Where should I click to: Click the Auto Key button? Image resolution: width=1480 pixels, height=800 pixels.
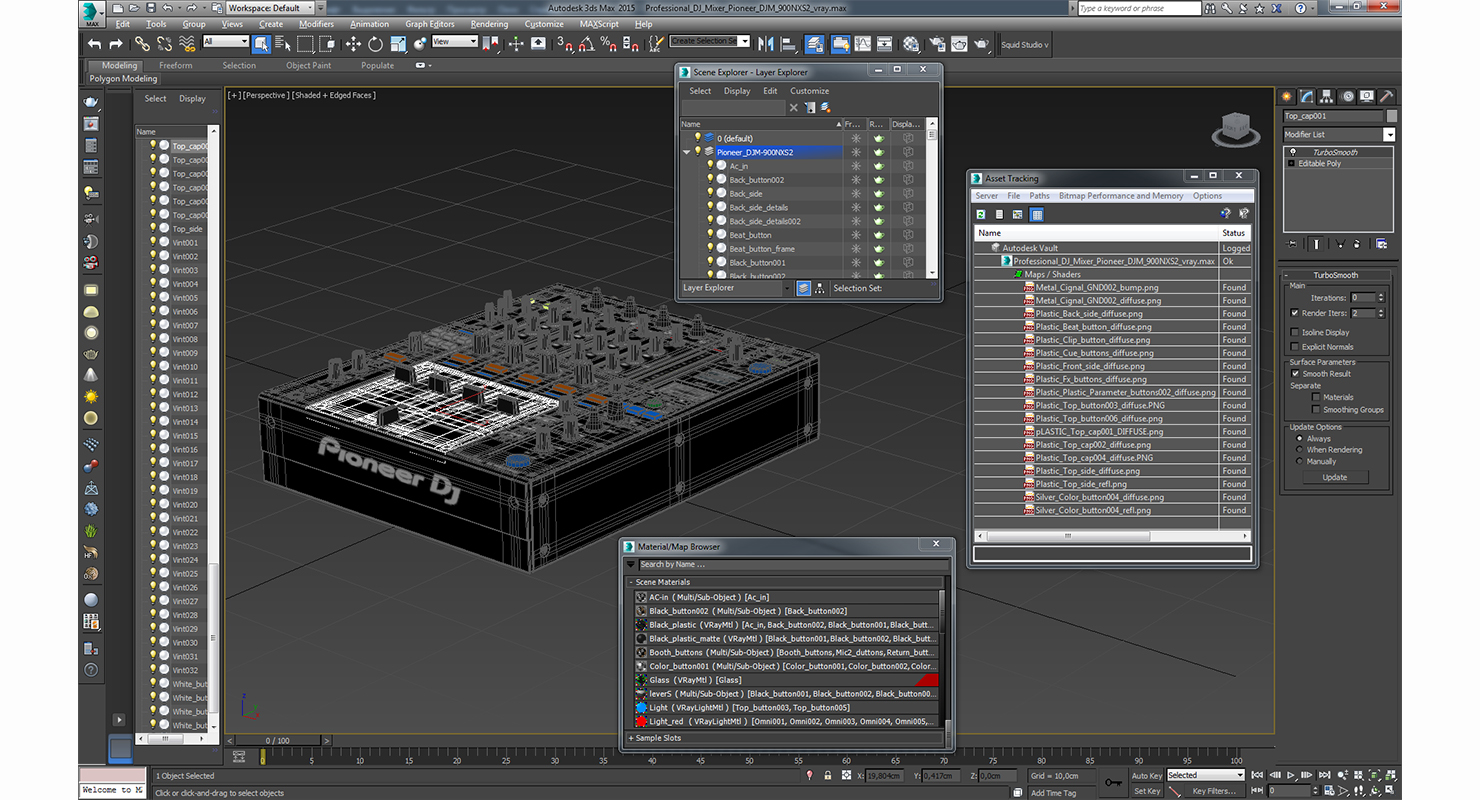pos(1147,775)
